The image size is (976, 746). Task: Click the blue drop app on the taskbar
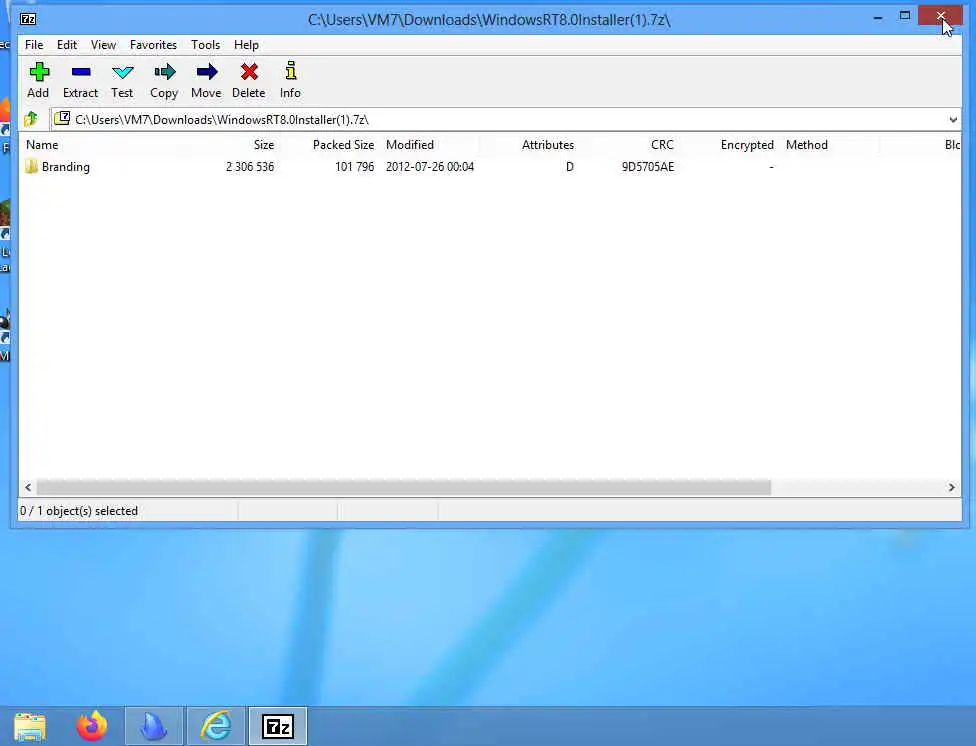[x=154, y=726]
